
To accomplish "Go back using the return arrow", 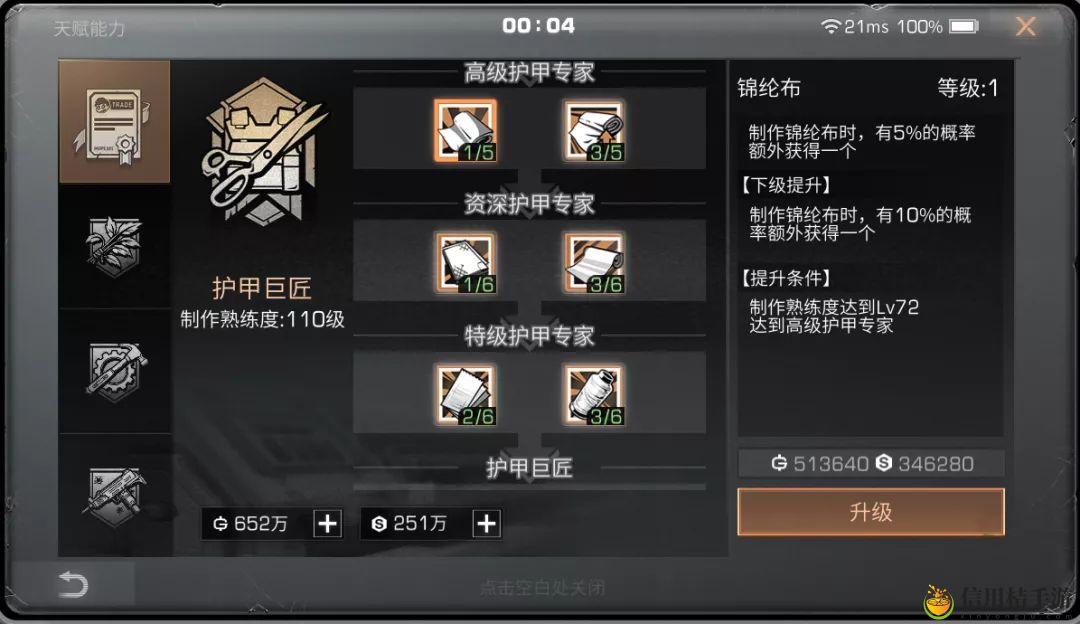I will [x=73, y=585].
